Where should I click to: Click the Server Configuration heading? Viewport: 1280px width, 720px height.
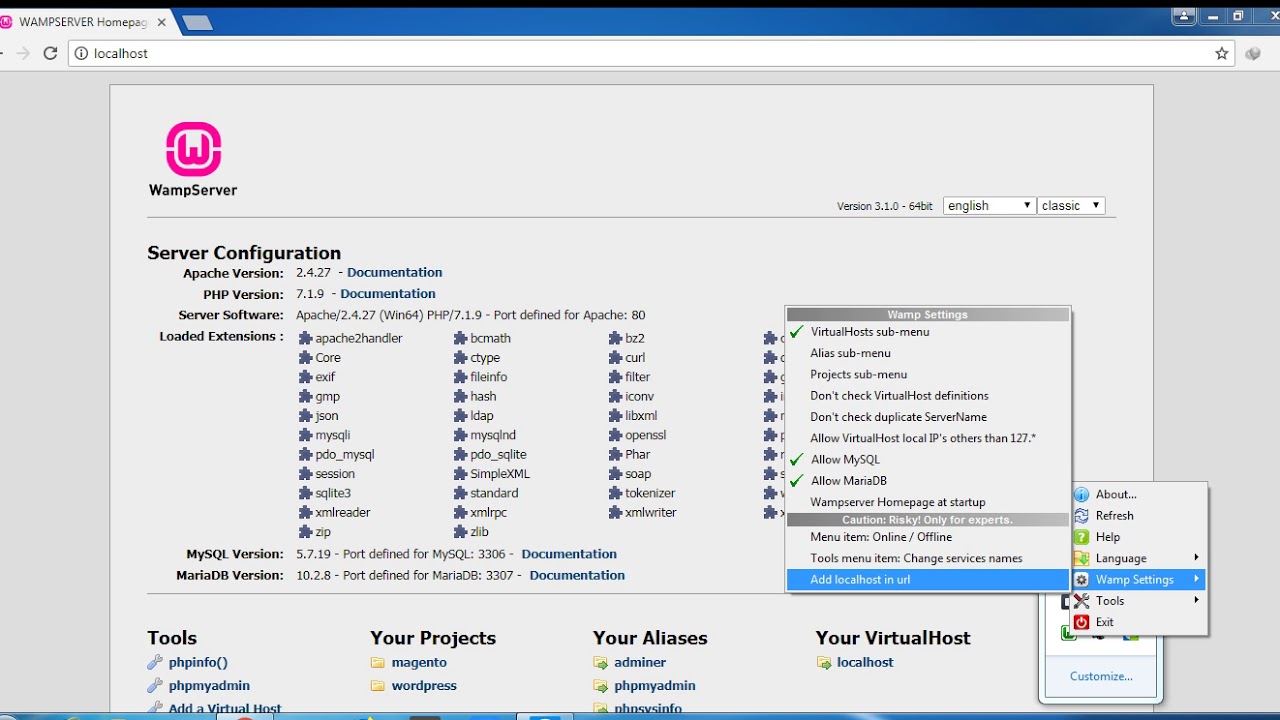244,253
